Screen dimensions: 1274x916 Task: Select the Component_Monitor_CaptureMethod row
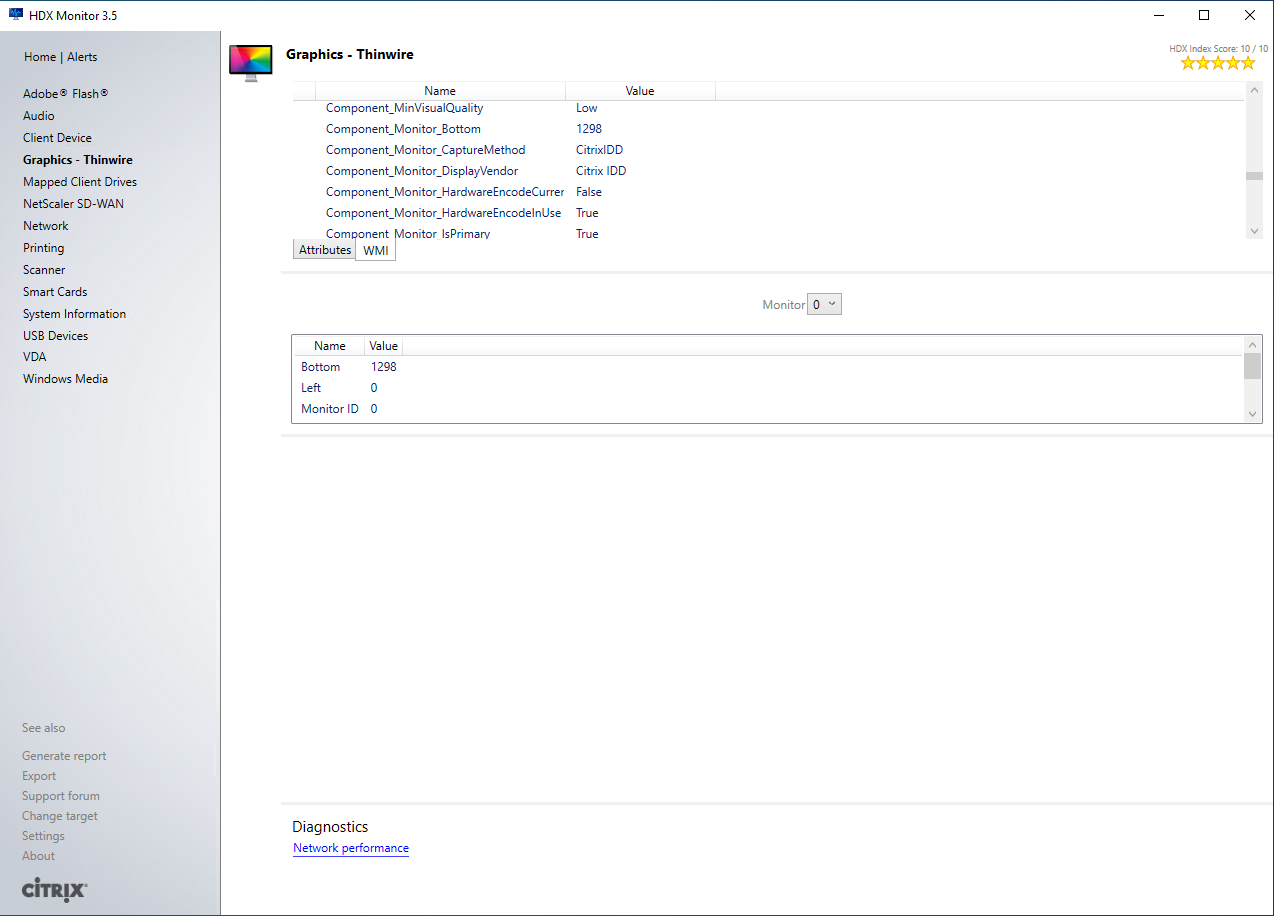click(x=425, y=150)
